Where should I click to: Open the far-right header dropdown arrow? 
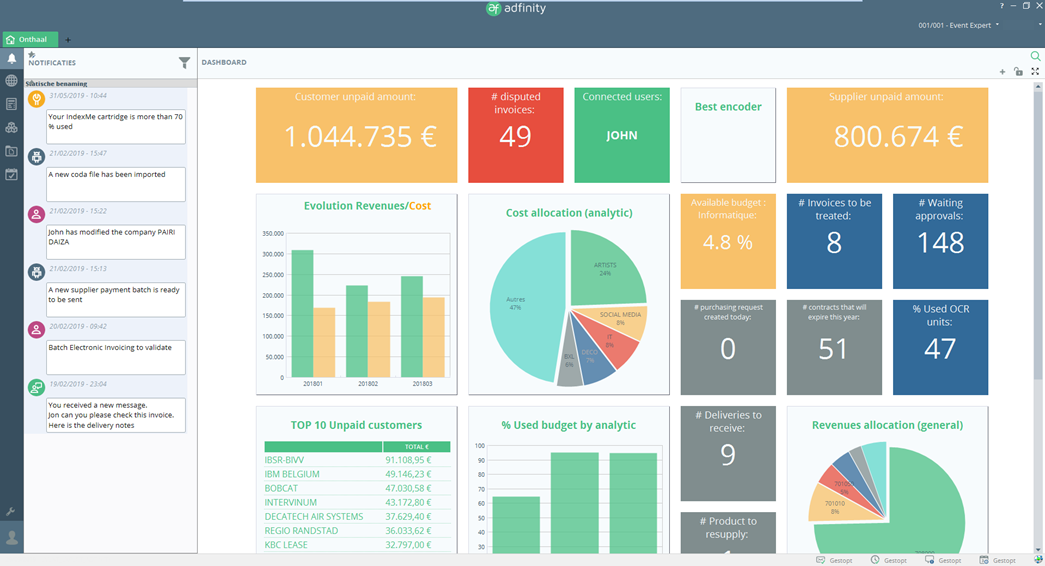tap(1028, 25)
